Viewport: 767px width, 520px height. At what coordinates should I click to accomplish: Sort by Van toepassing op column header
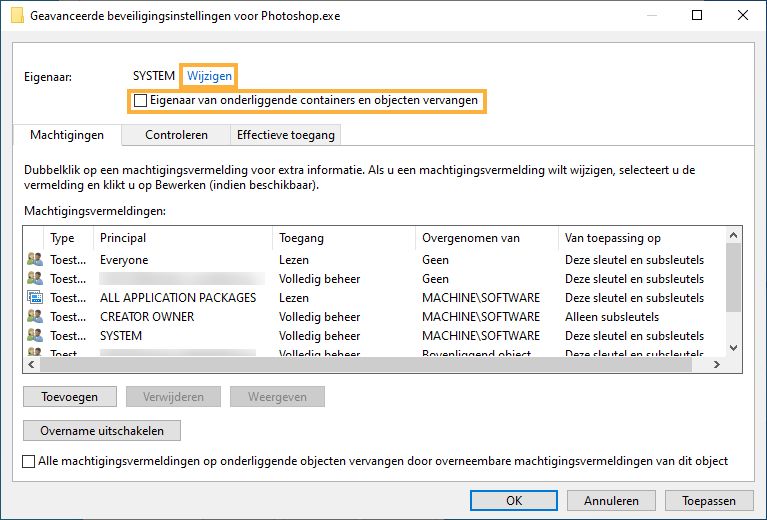(x=642, y=238)
